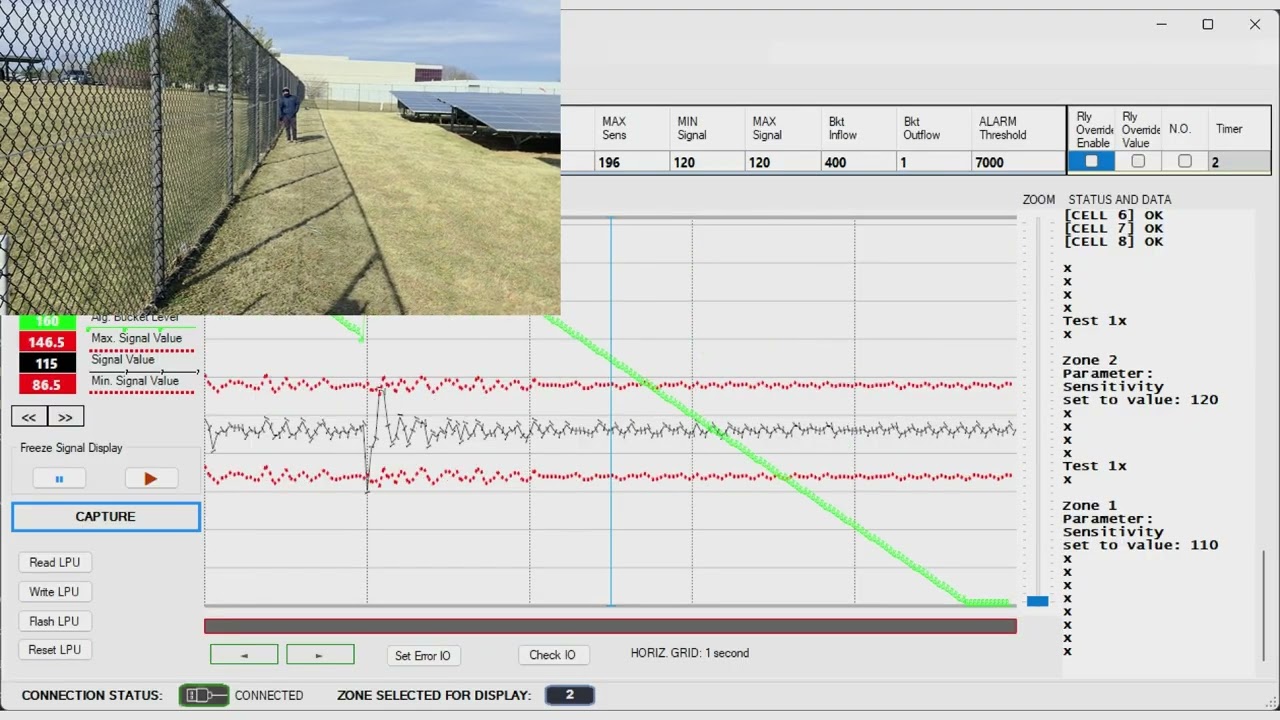The image size is (1280, 720).
Task: Click Reset LPU
Action: (55, 650)
